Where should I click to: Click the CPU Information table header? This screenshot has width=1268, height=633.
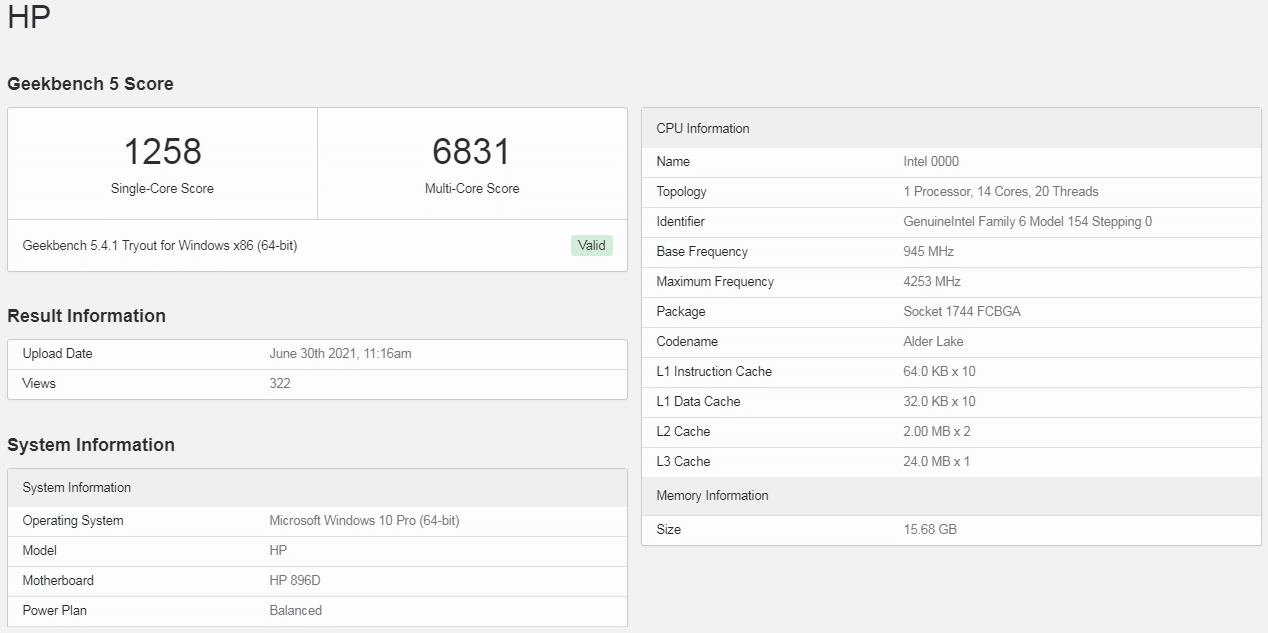click(951, 128)
